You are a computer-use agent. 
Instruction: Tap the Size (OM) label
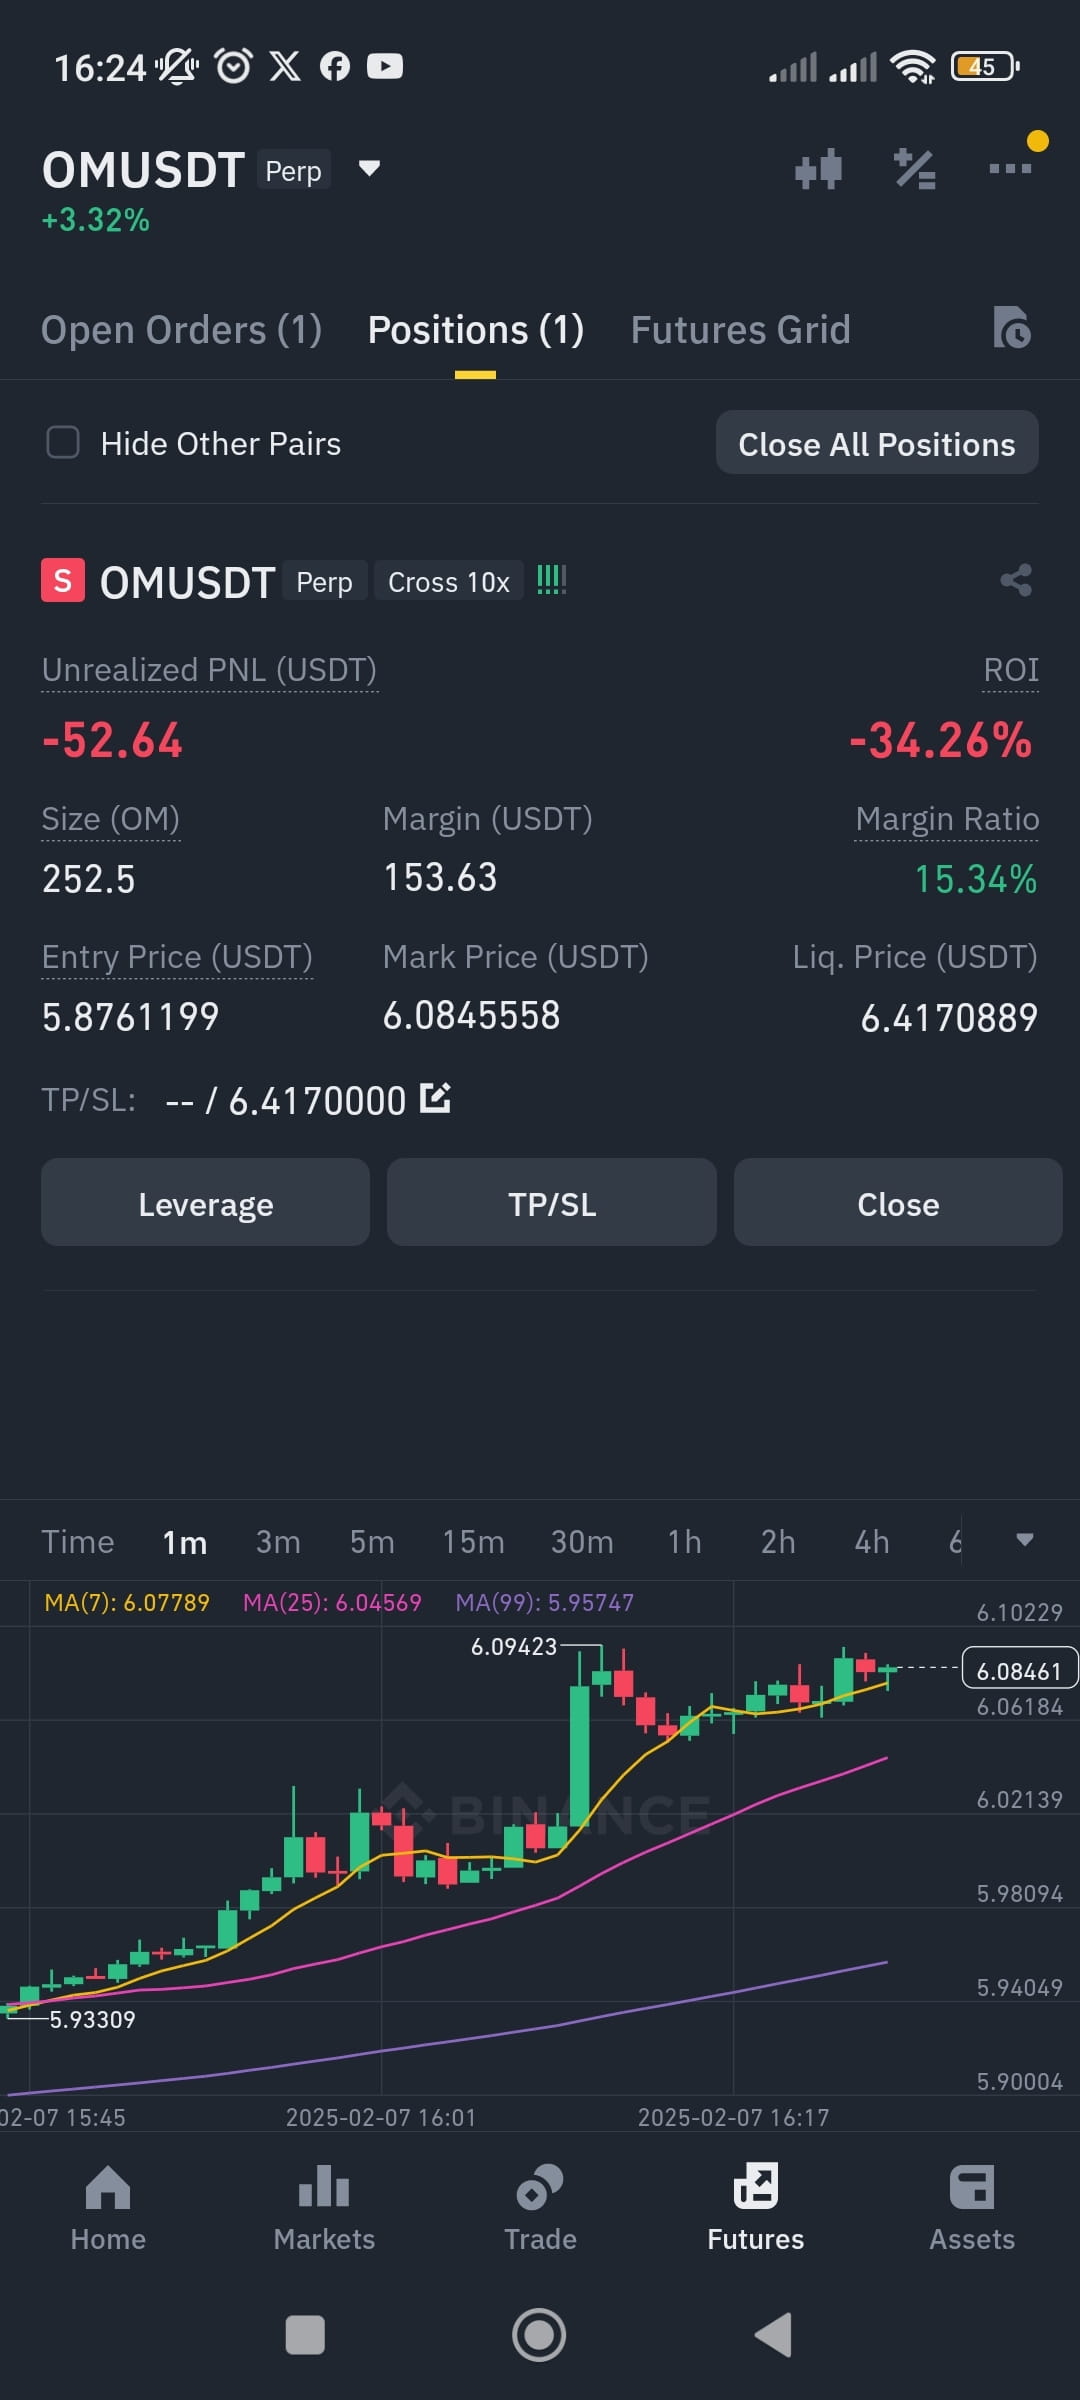click(110, 819)
